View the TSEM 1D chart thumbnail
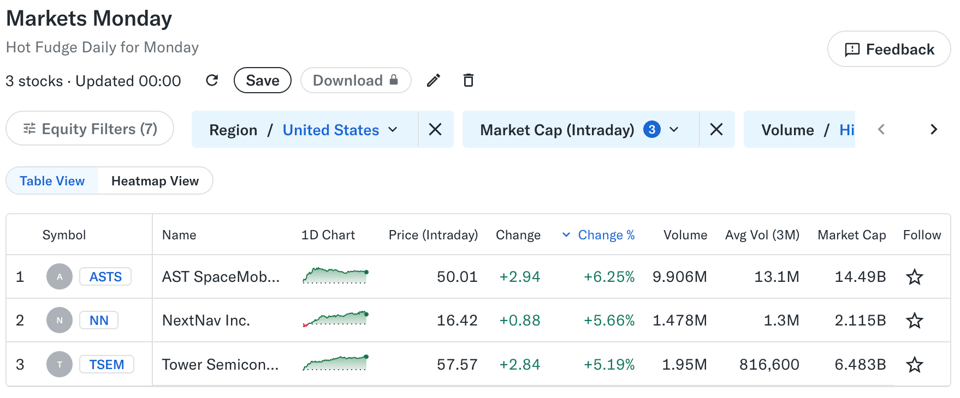This screenshot has width=960, height=398. [336, 363]
